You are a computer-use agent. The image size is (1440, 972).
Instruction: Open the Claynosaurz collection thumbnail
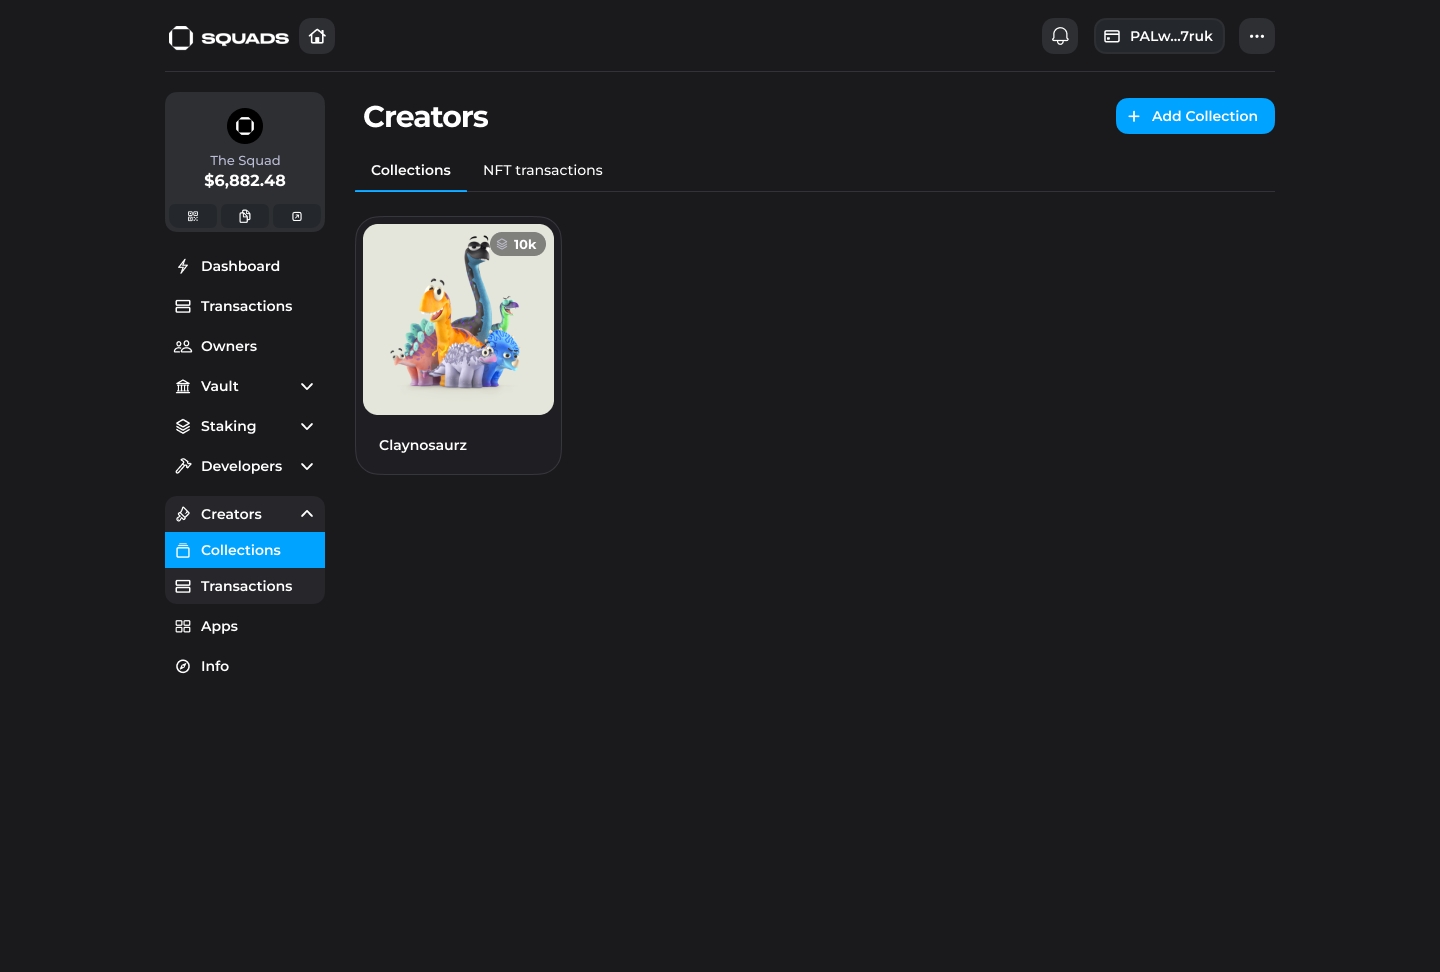click(458, 320)
